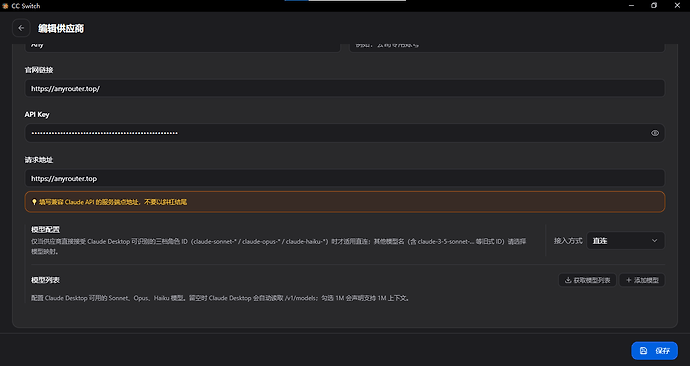Click the 请求地址 label
Image resolution: width=690 pixels, height=366 pixels.
point(39,160)
